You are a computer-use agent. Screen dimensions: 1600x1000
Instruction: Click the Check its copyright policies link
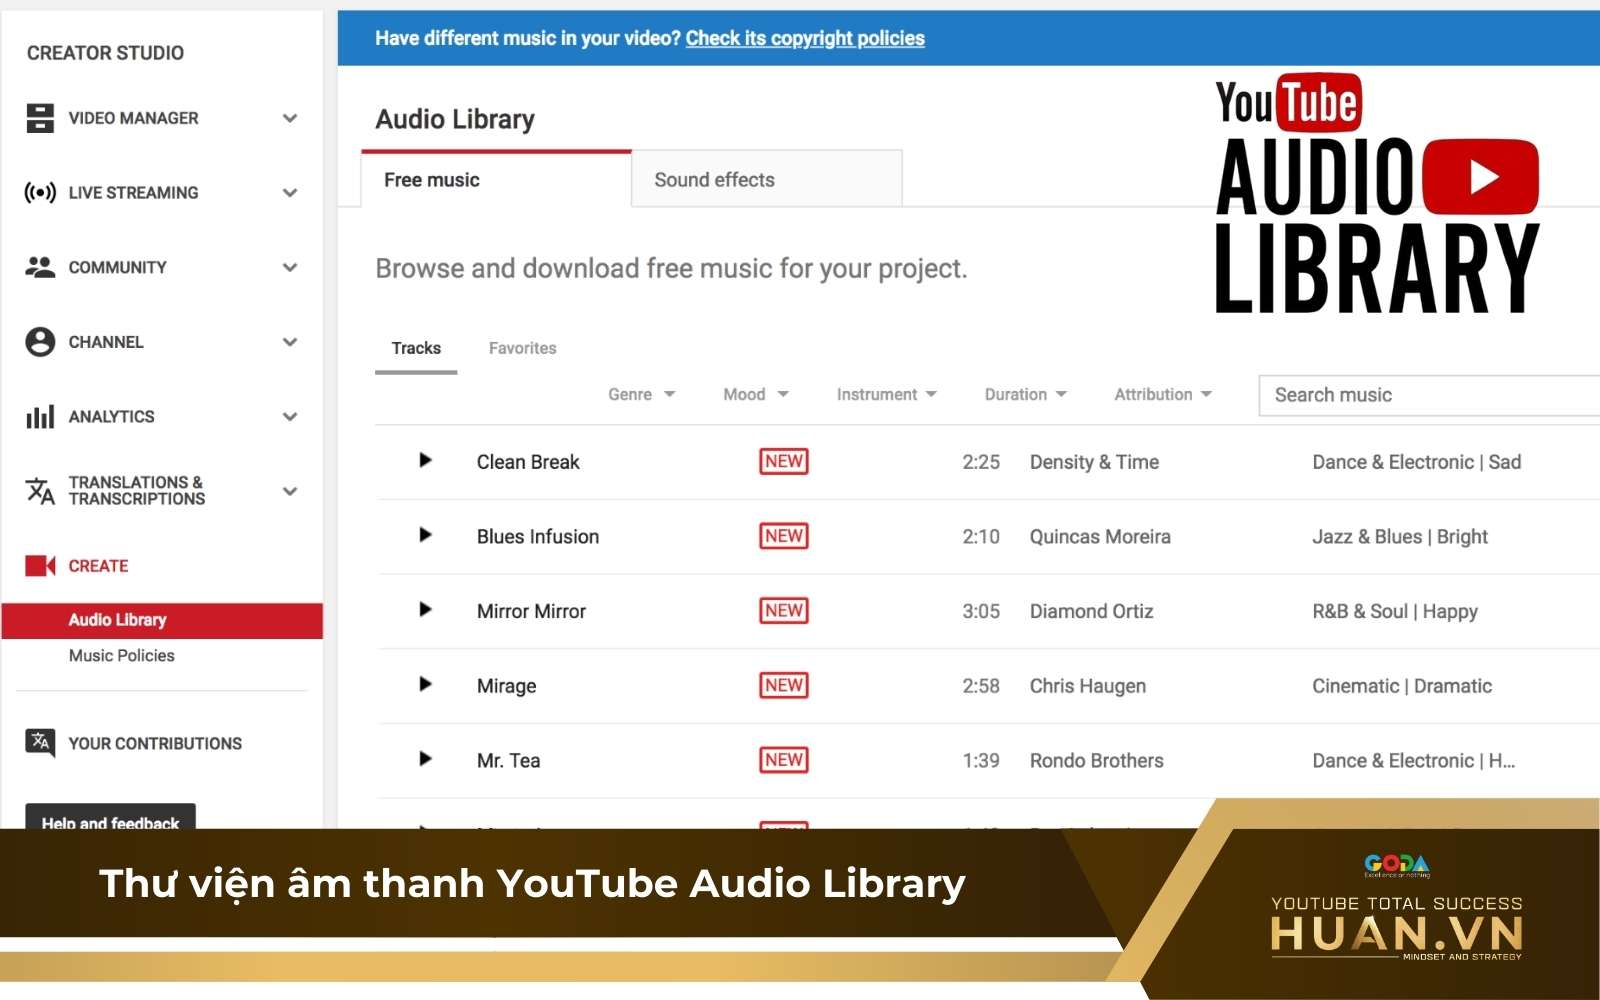tap(805, 38)
